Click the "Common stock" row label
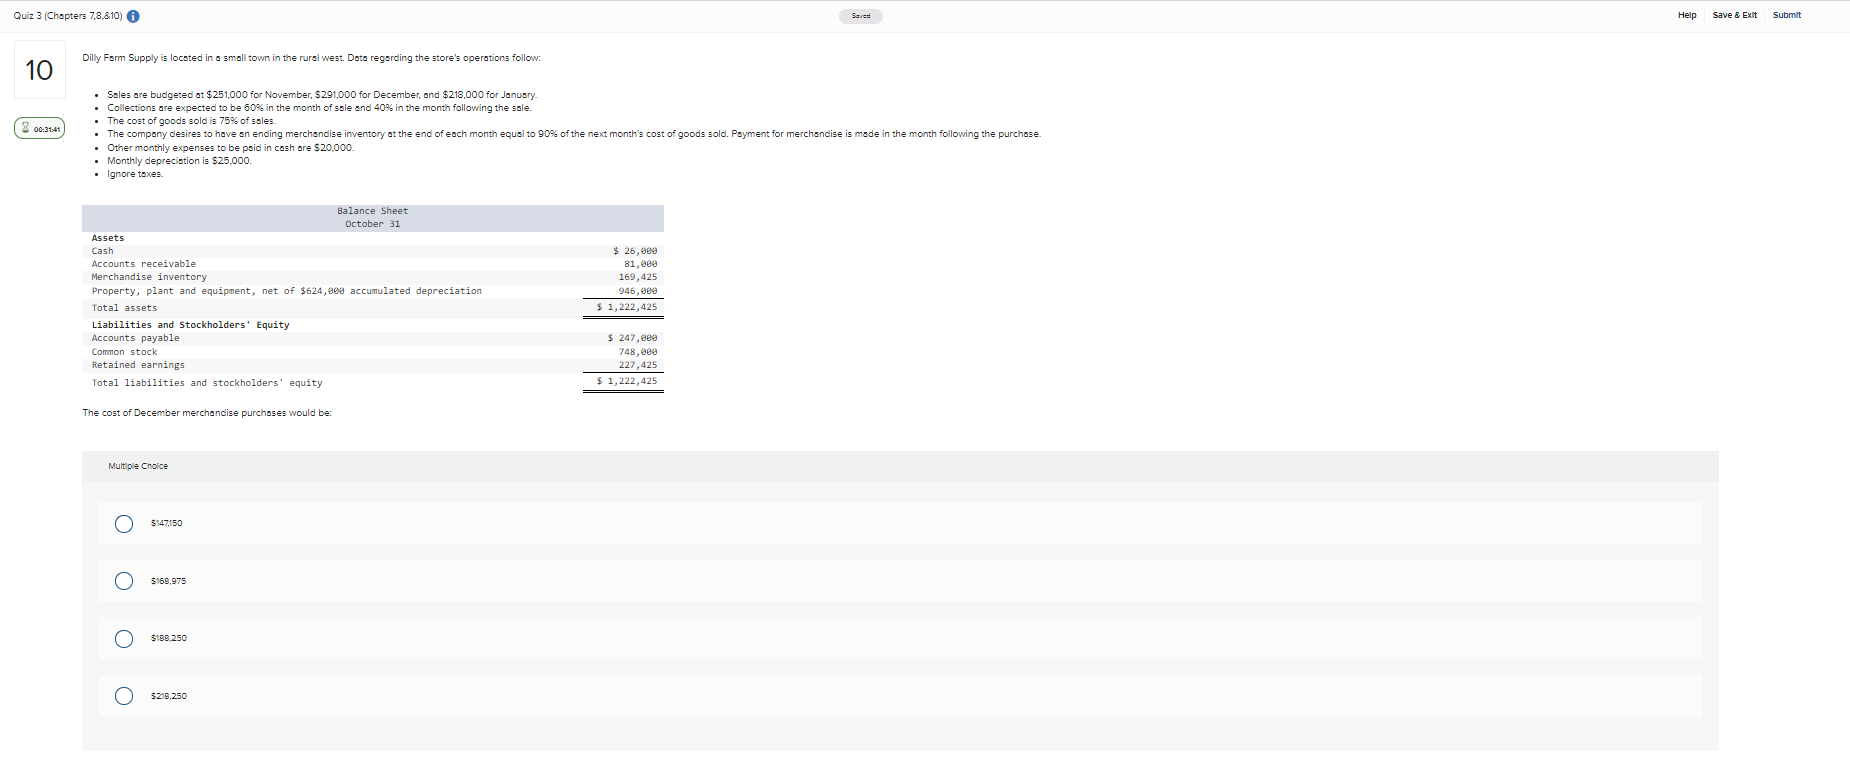Screen dimensions: 1850x774 124,352
